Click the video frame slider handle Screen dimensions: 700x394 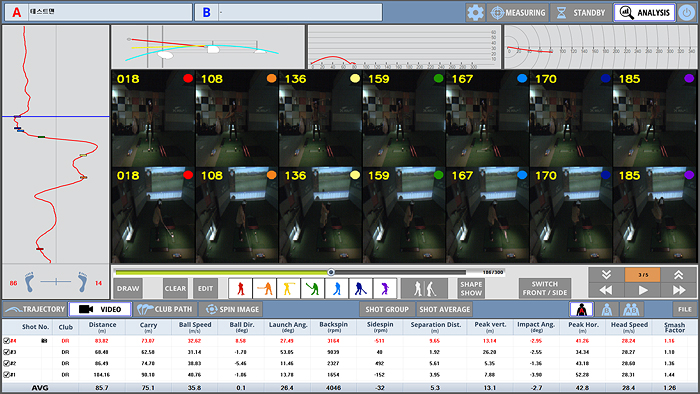point(331,272)
